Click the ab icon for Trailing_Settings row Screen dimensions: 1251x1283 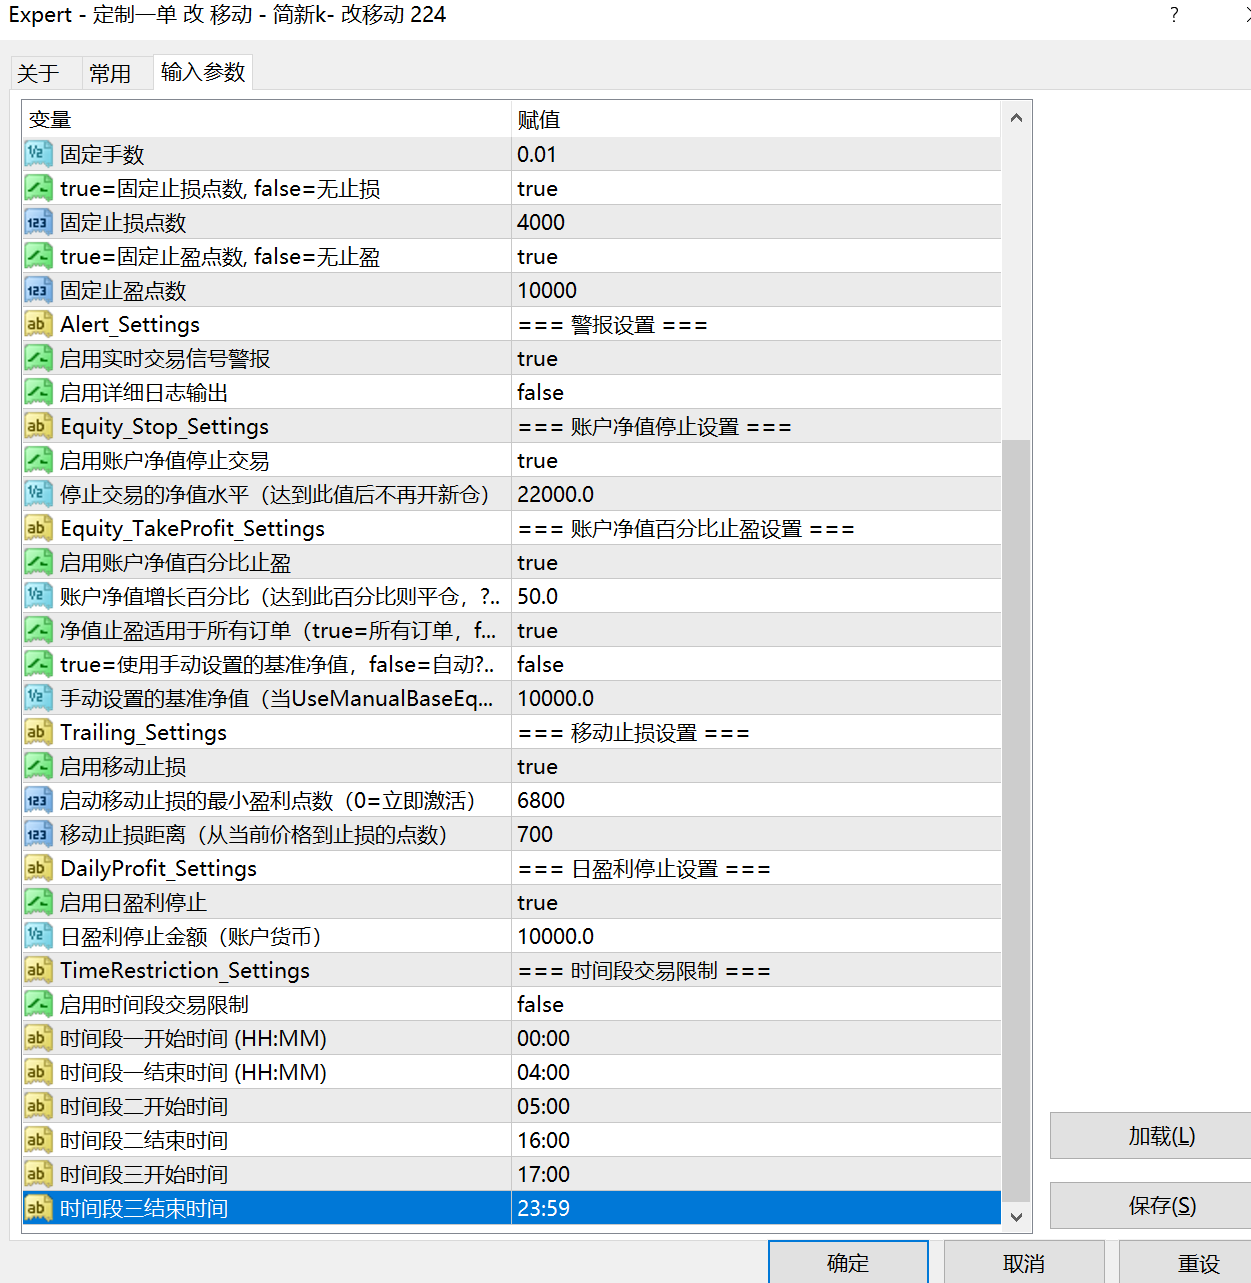pos(38,731)
